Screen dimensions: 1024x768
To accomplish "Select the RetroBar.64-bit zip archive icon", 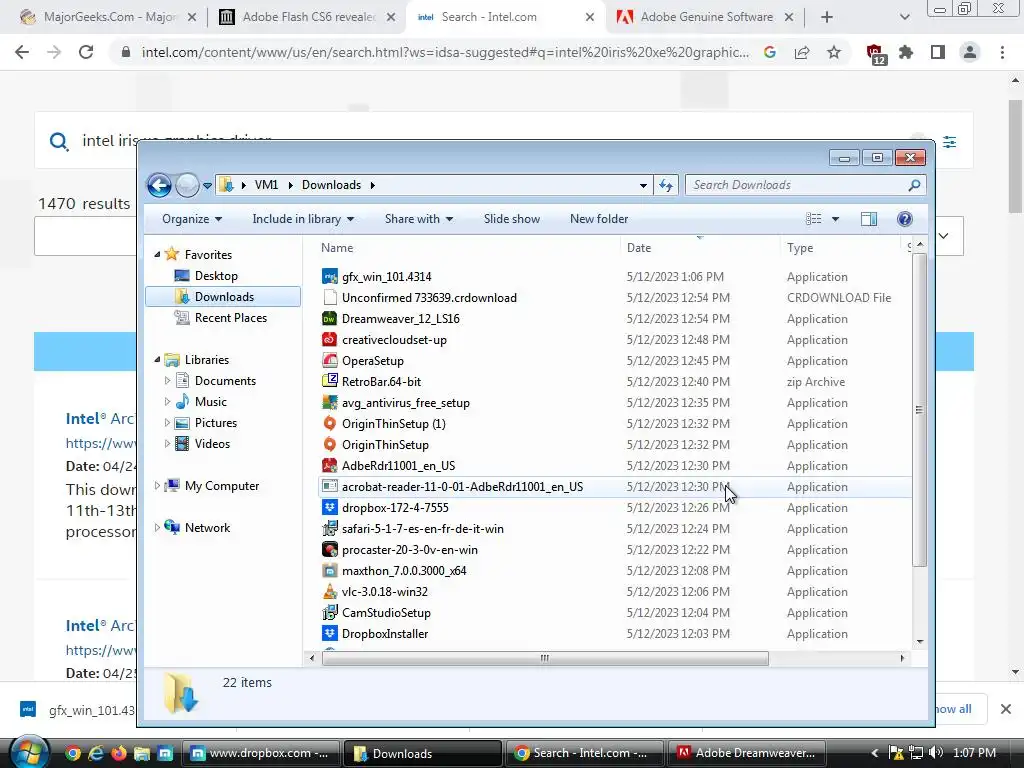I will (330, 381).
